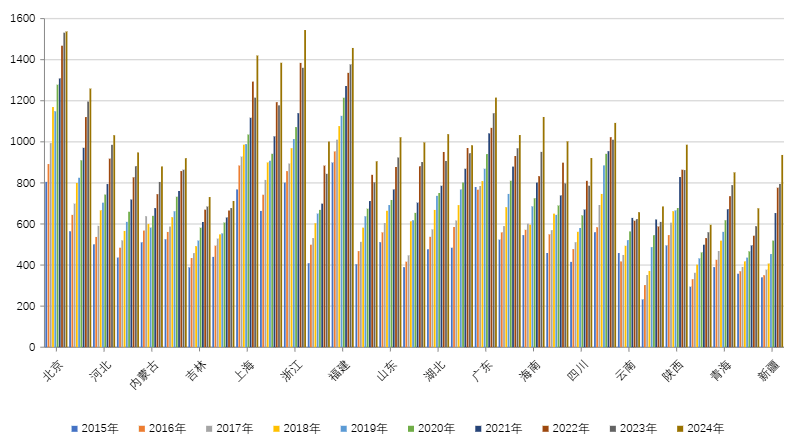
Task: Select the 2021年 legend label
Action: pyautogui.click(x=504, y=428)
